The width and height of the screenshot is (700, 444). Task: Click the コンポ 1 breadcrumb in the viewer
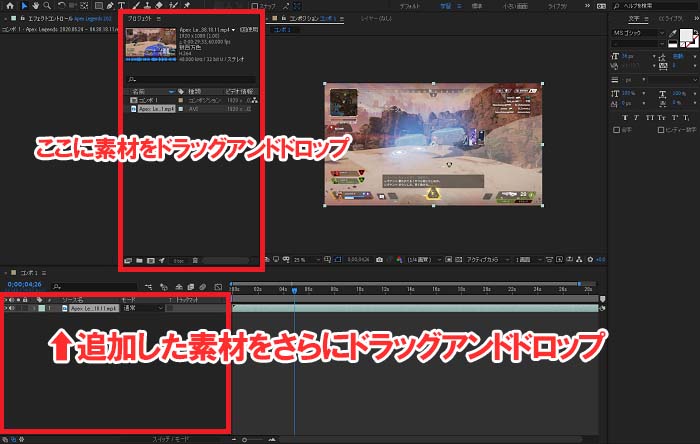[282, 30]
